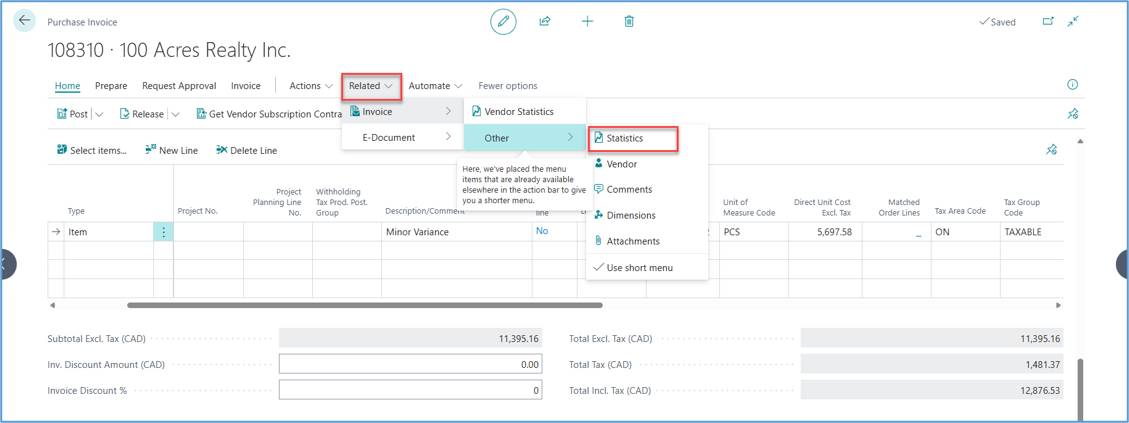Click Delete Line action
1129x423 pixels.
click(246, 151)
